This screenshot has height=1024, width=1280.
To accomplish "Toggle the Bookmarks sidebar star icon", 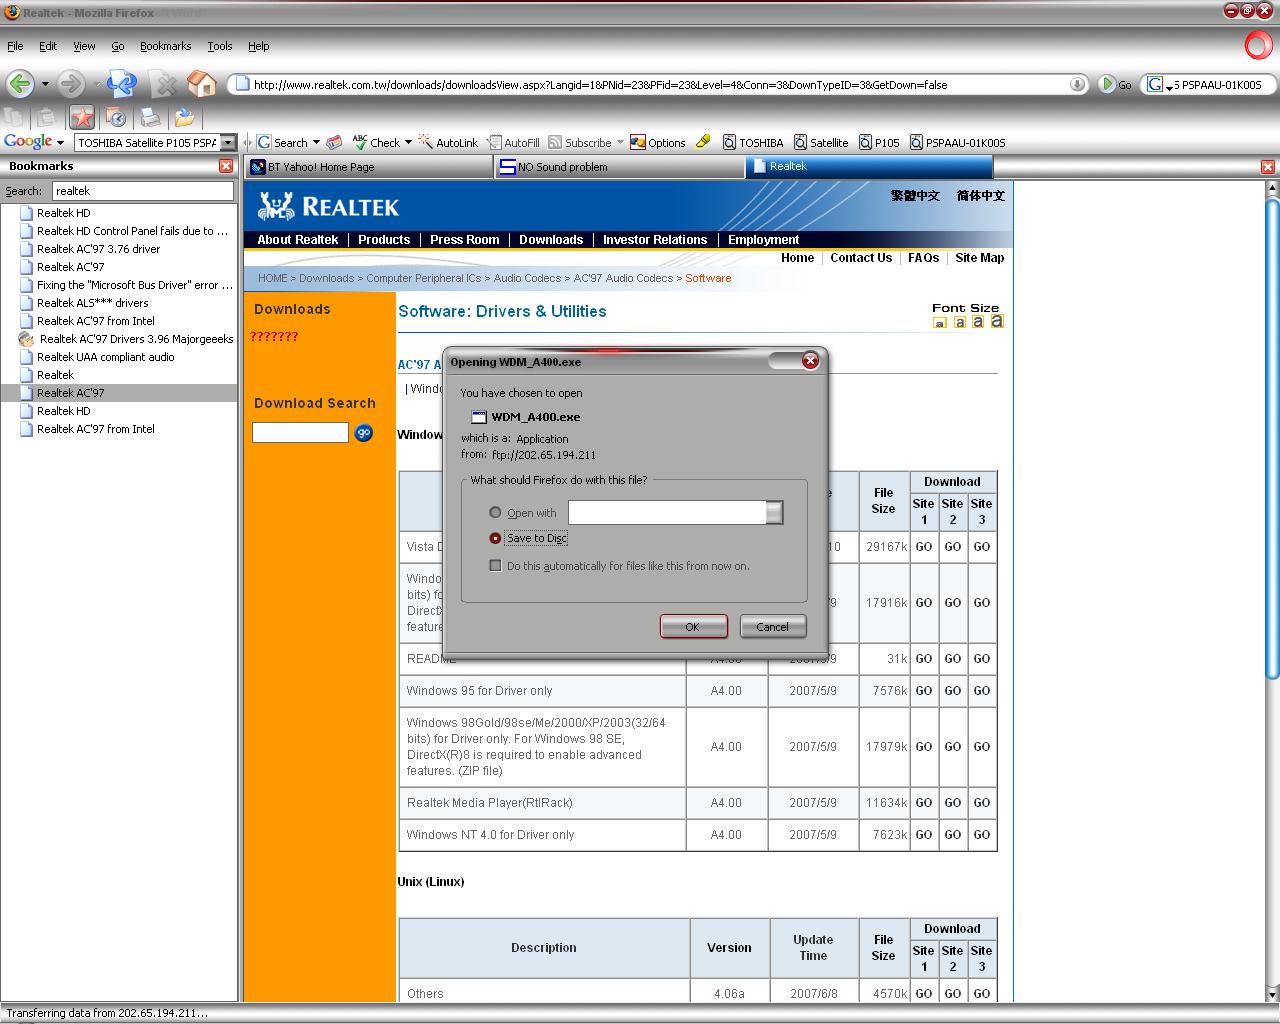I will (82, 118).
